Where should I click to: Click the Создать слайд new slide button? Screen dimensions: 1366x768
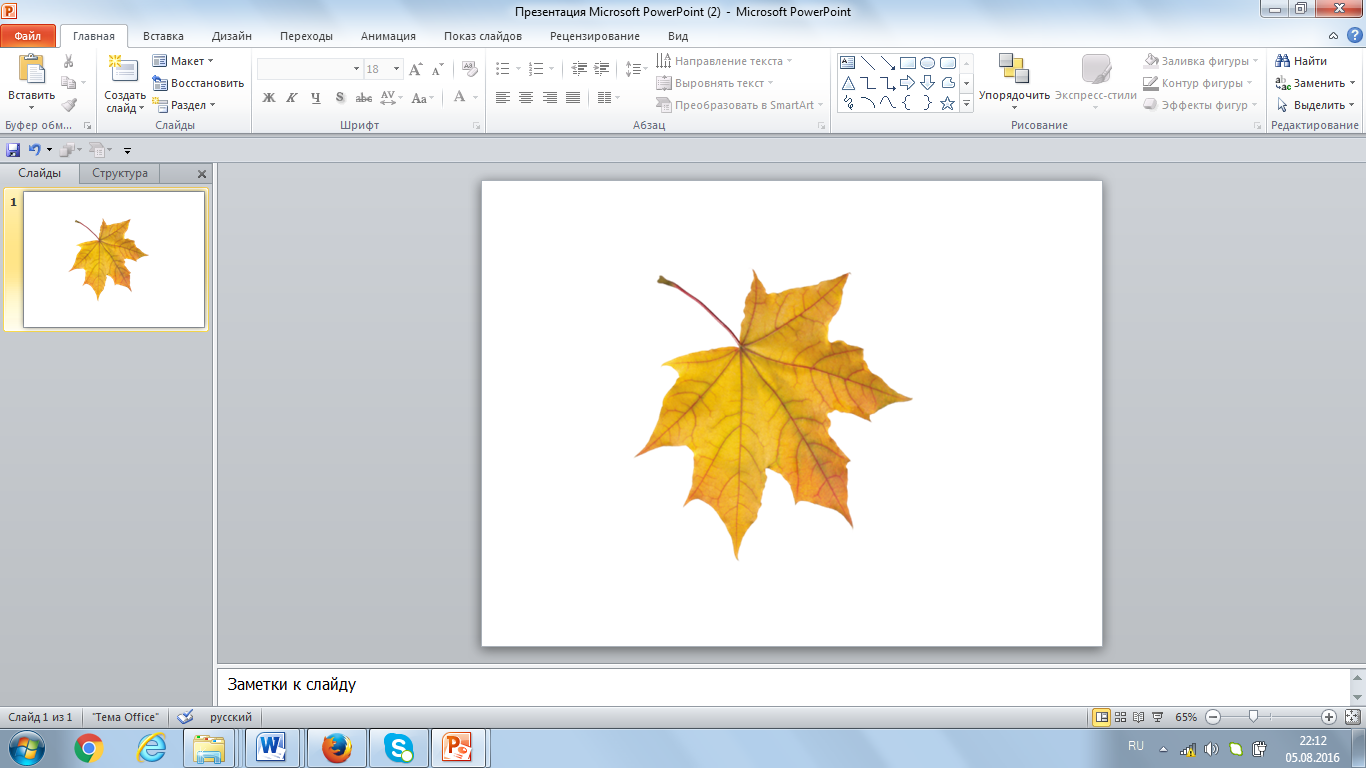pyautogui.click(x=125, y=83)
